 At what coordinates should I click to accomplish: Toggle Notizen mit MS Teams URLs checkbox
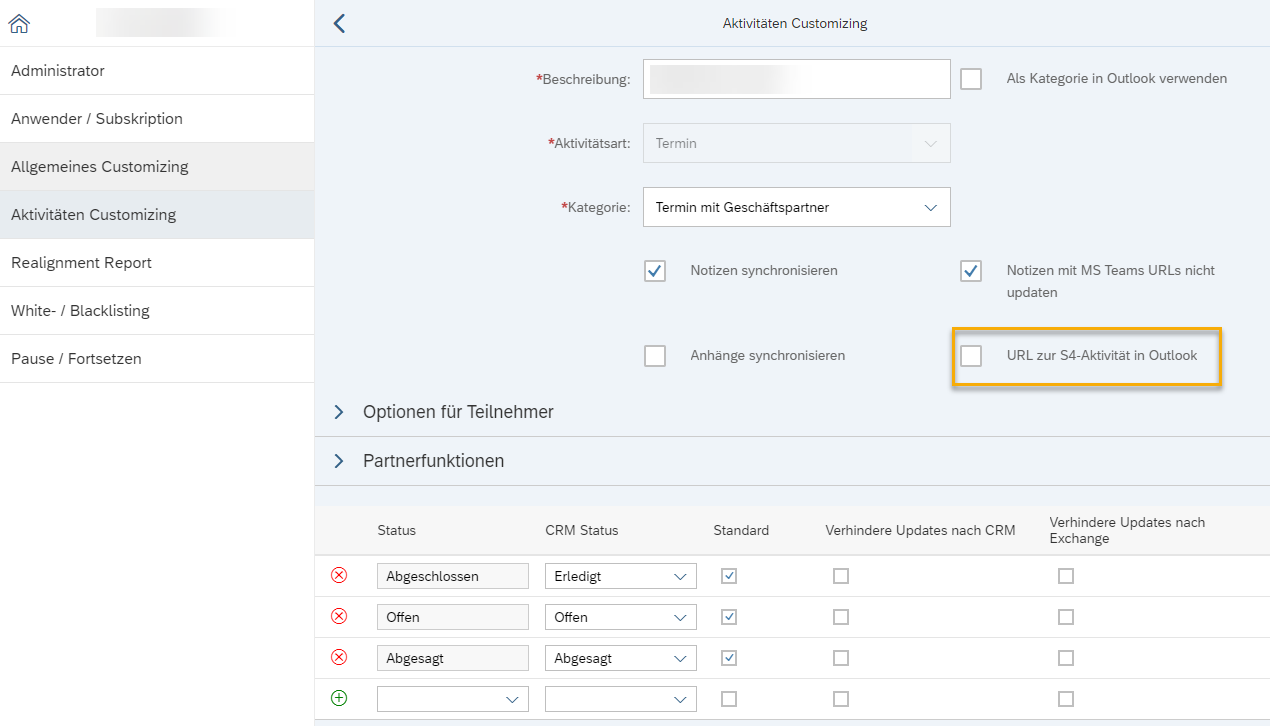[x=971, y=271]
